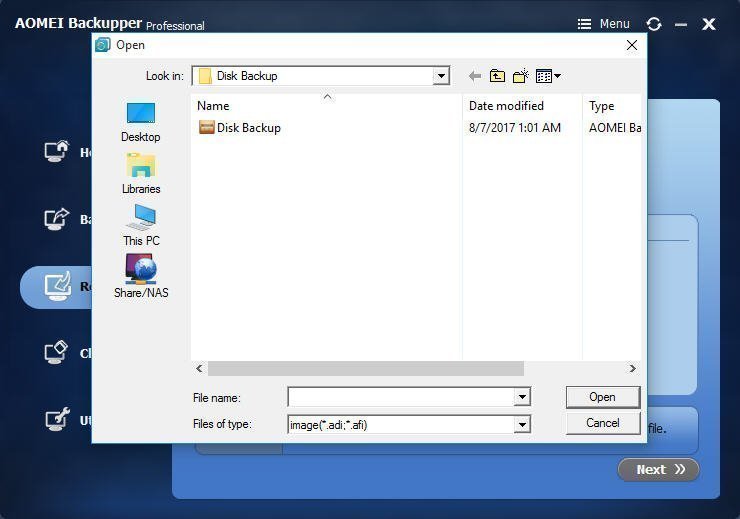Screen dimensions: 740x519
Task: Click the Cancel button
Action: [603, 423]
